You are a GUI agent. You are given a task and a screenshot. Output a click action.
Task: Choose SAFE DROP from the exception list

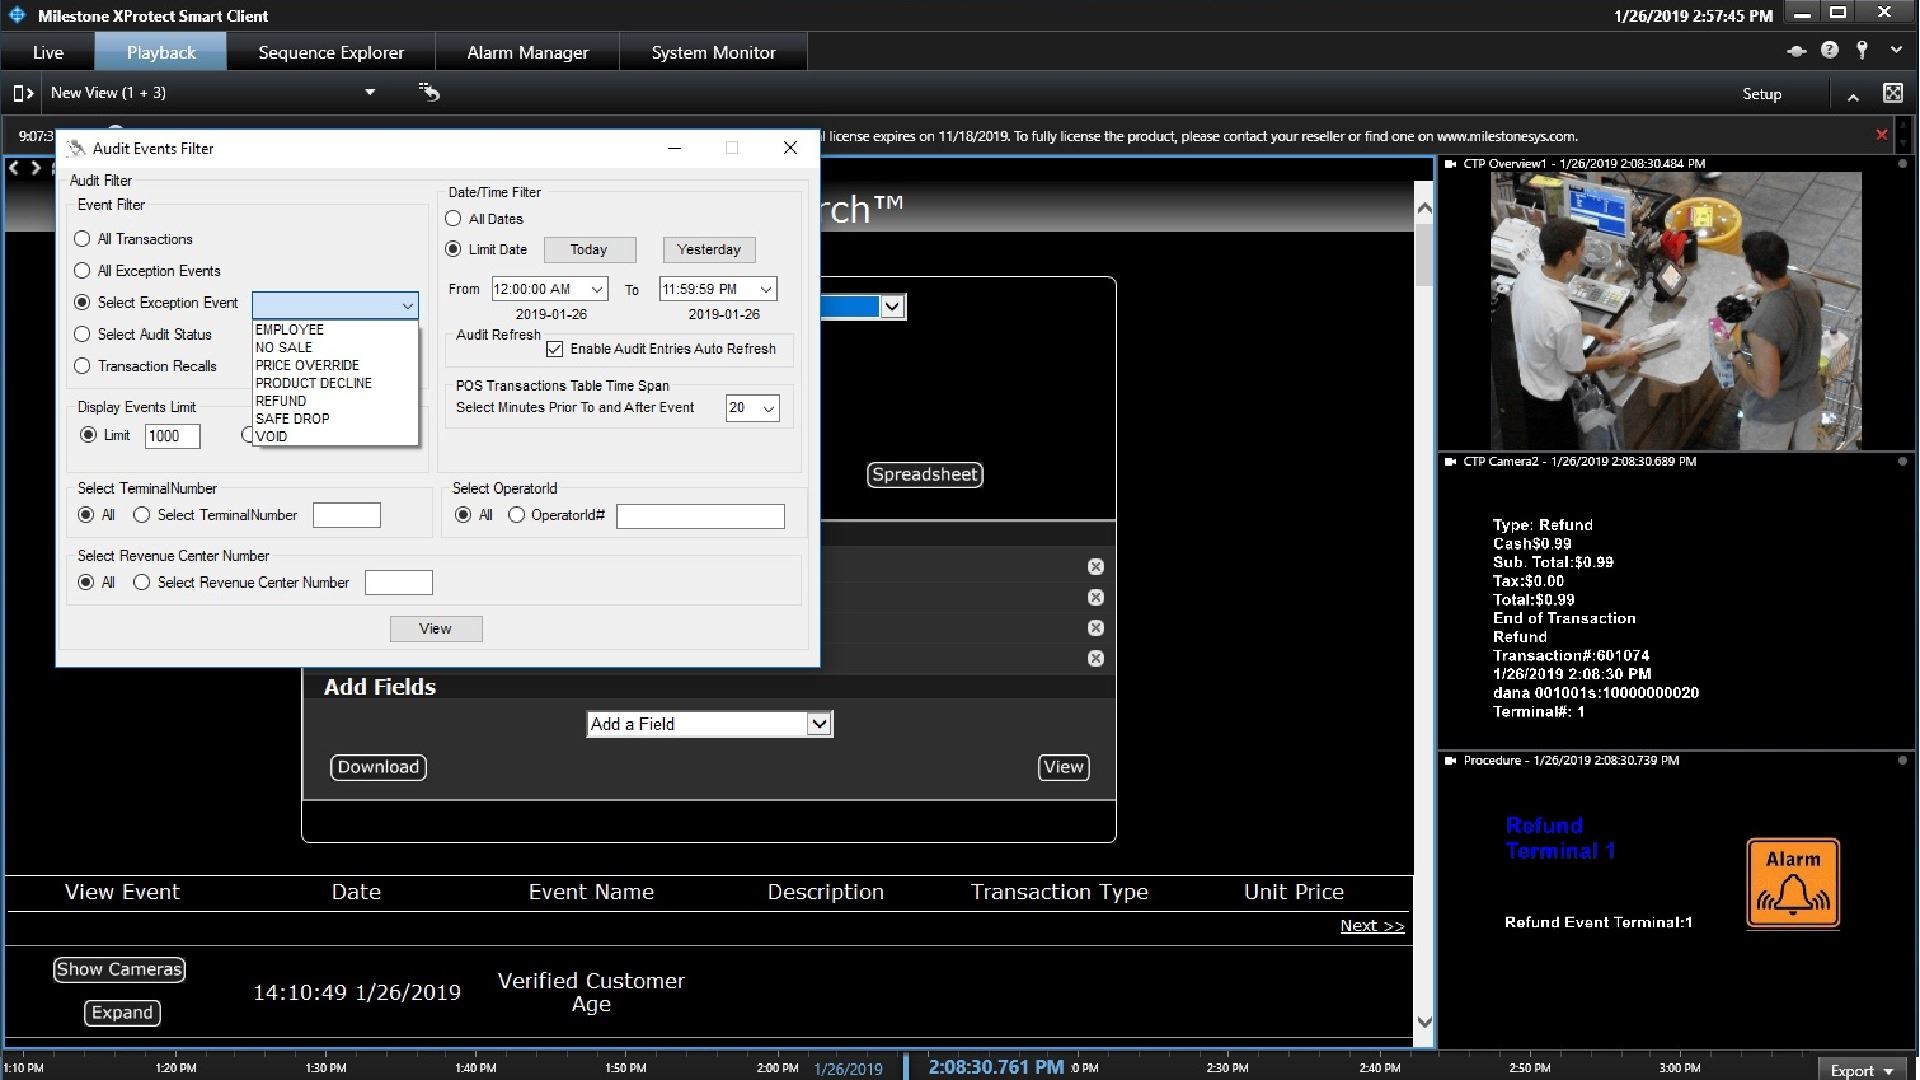[292, 419]
